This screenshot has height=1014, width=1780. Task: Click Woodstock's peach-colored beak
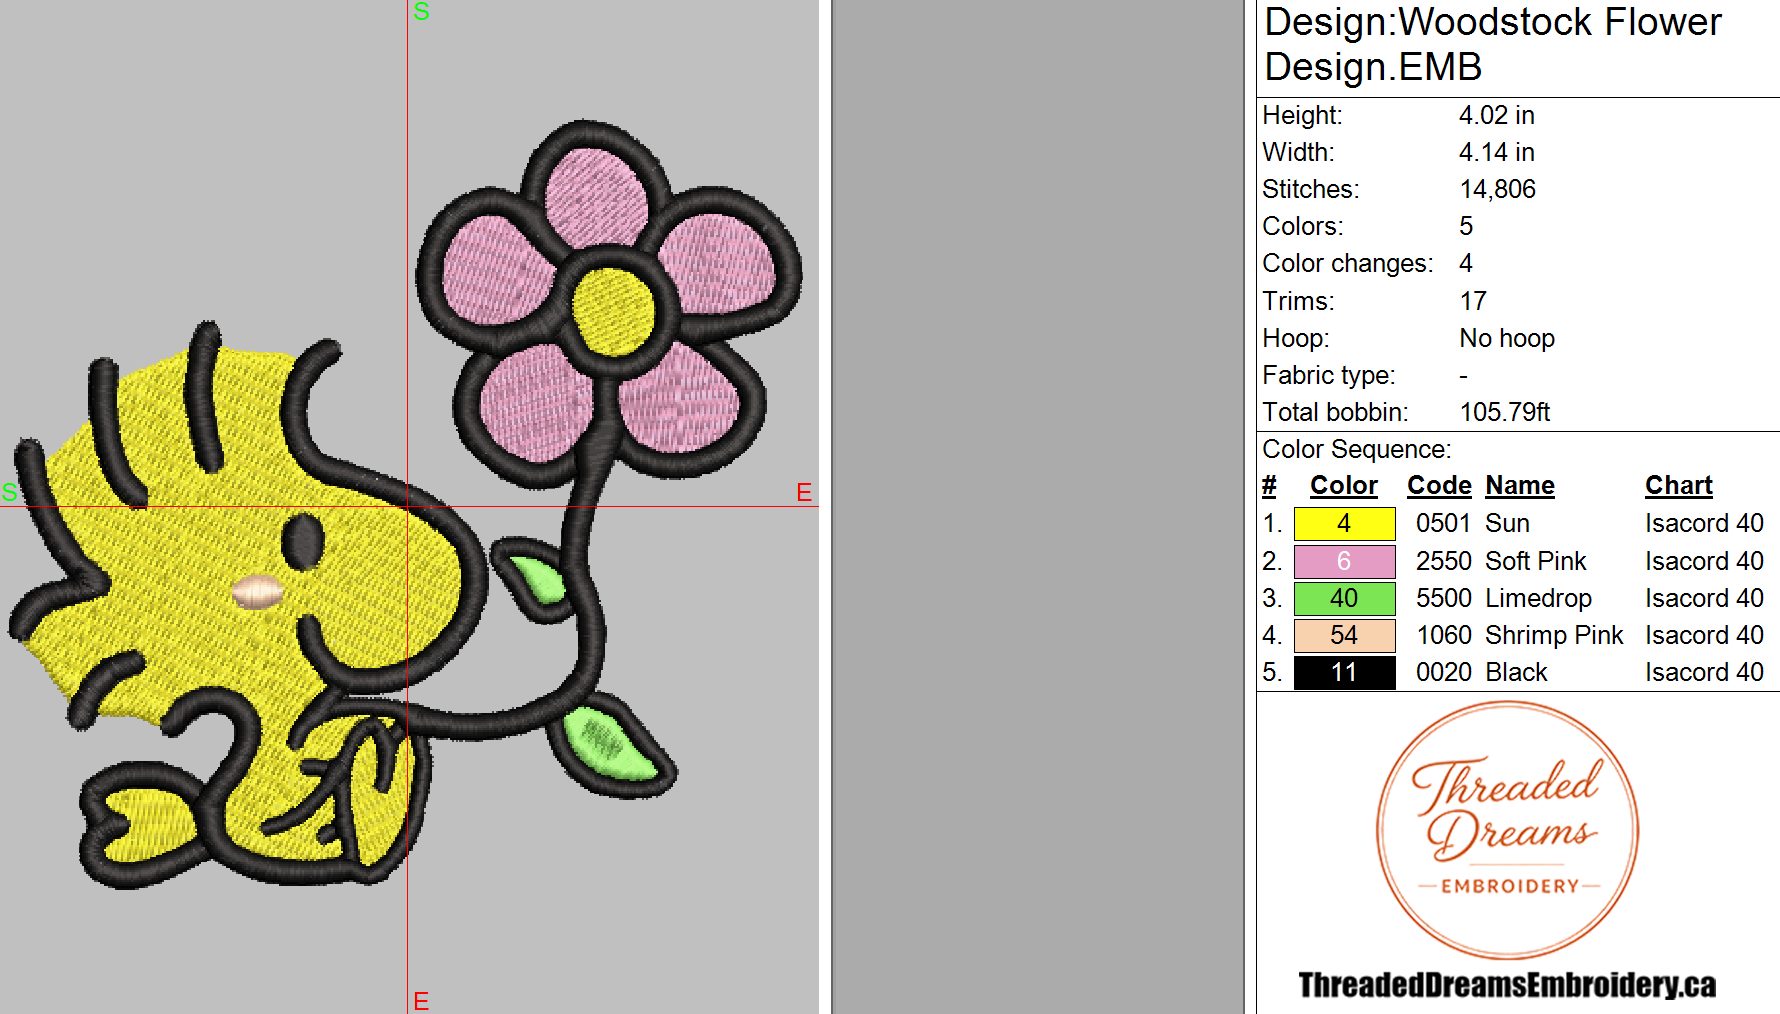pos(258,592)
